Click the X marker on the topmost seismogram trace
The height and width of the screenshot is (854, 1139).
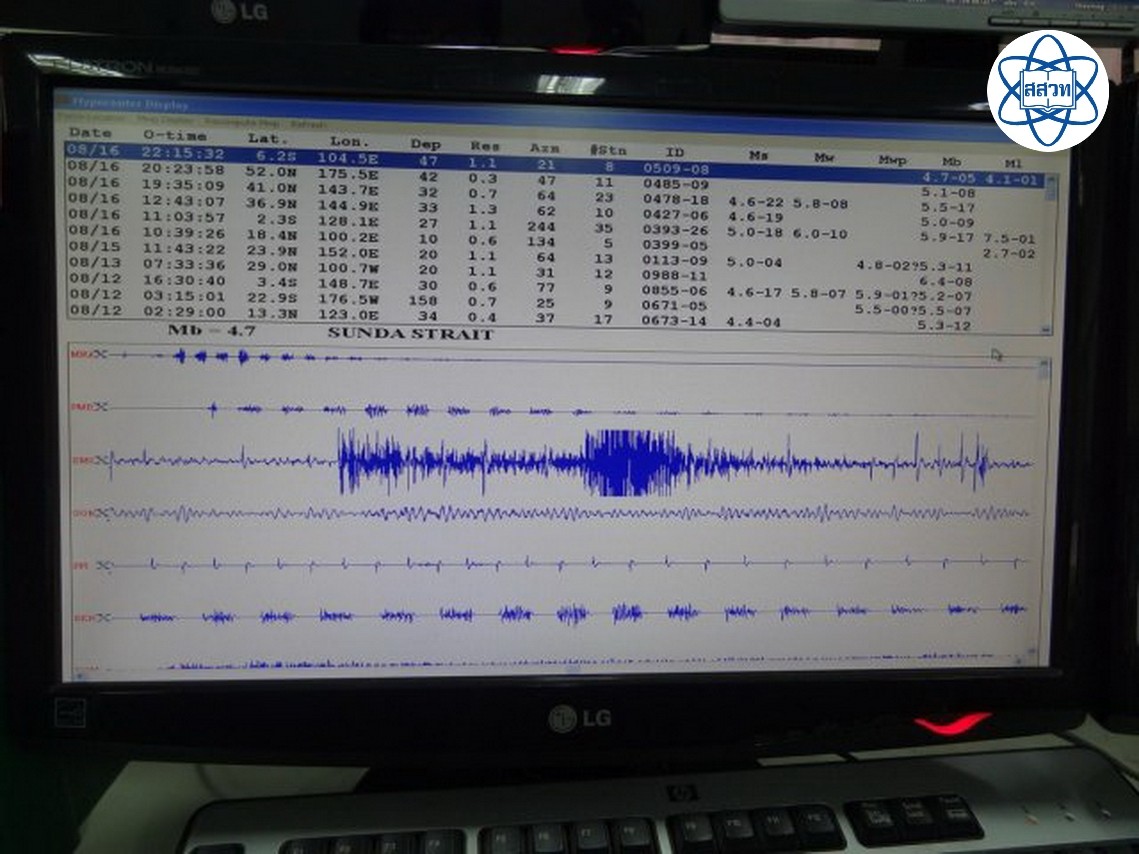[x=99, y=354]
